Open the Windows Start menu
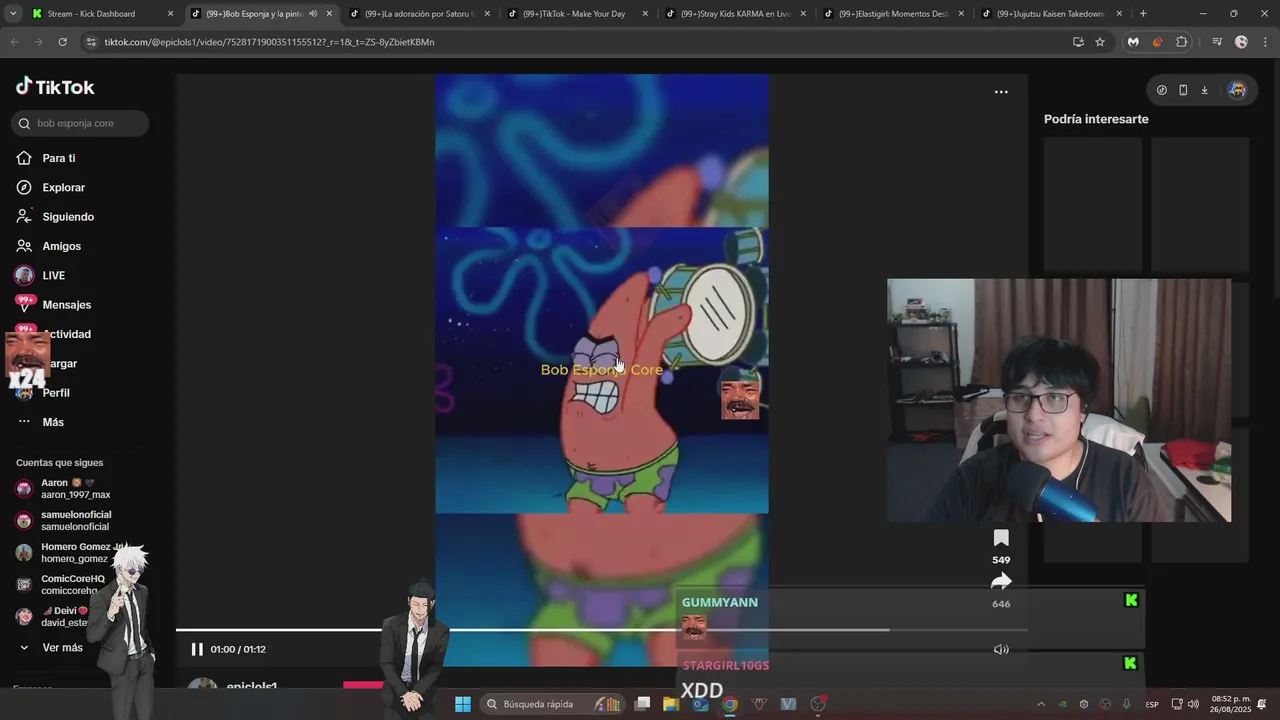Viewport: 1280px width, 720px height. click(x=463, y=704)
